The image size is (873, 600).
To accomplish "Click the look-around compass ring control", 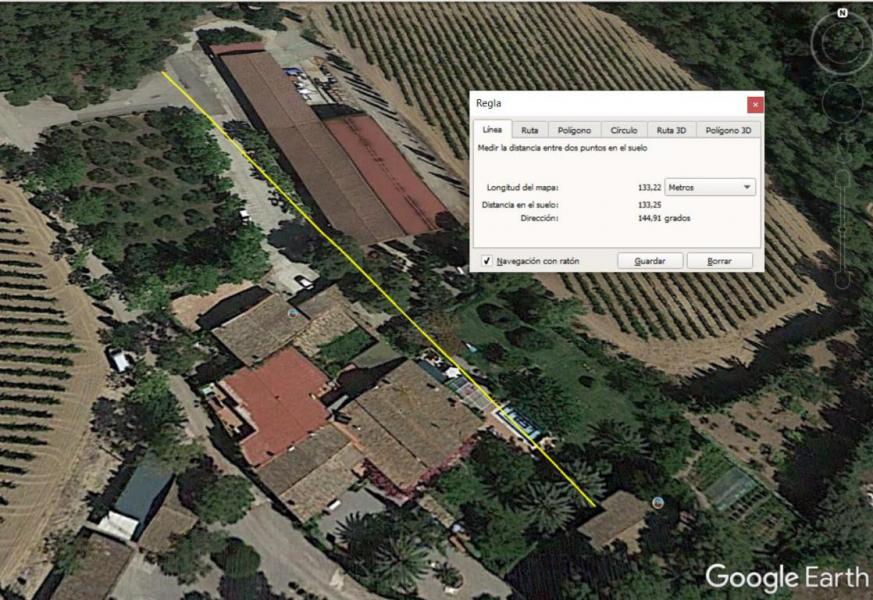I will [x=842, y=43].
